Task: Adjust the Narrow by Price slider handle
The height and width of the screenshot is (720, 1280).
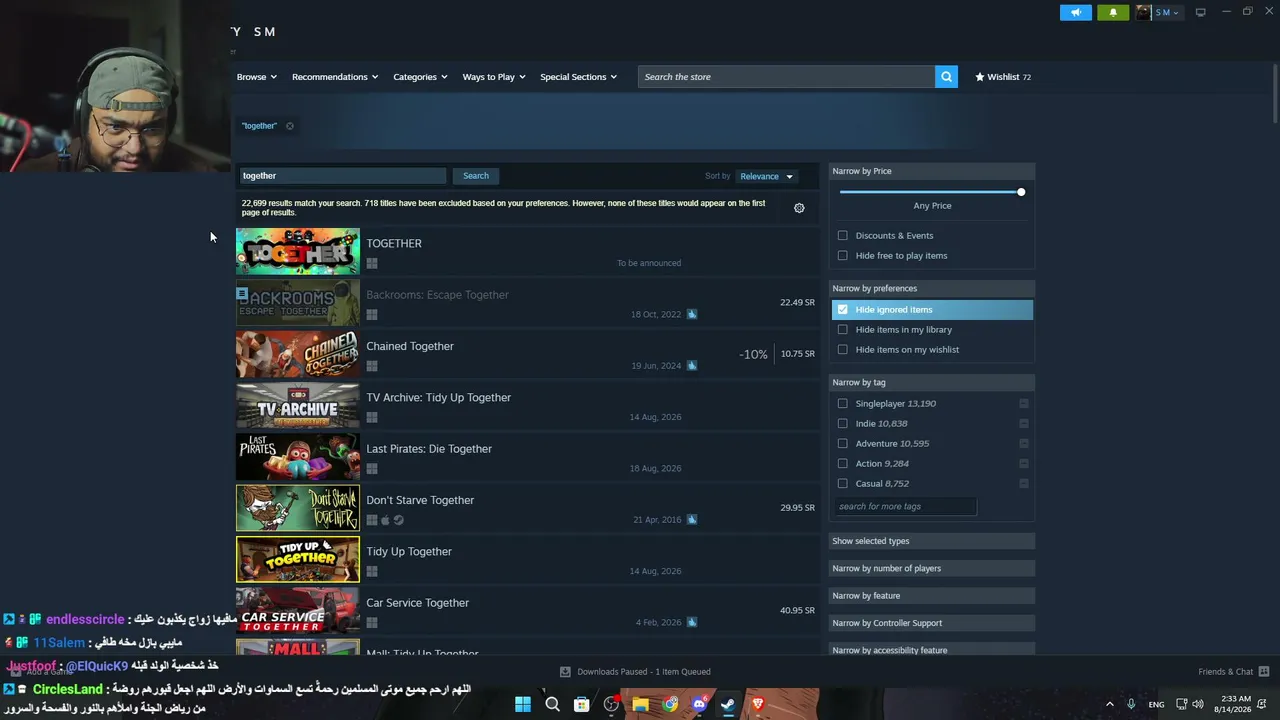Action: point(1021,192)
